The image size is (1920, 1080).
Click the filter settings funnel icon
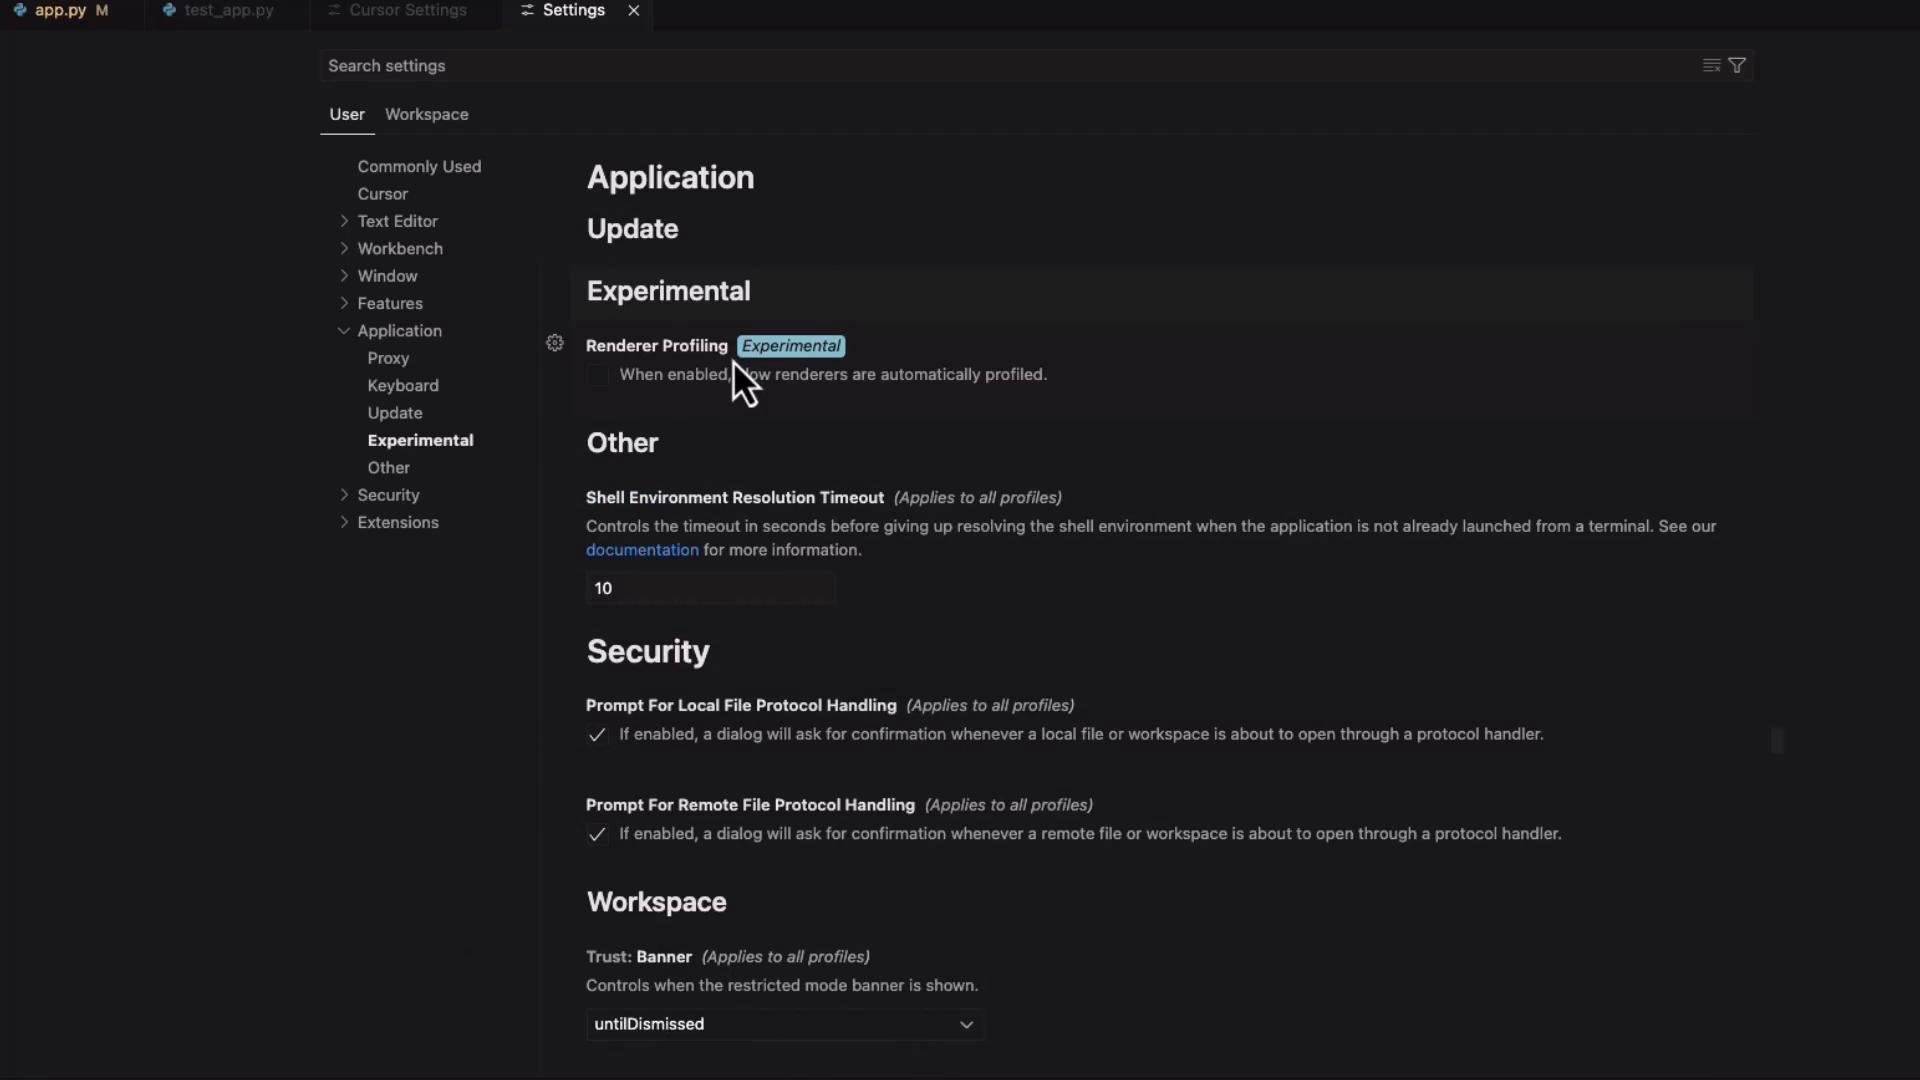[x=1737, y=65]
